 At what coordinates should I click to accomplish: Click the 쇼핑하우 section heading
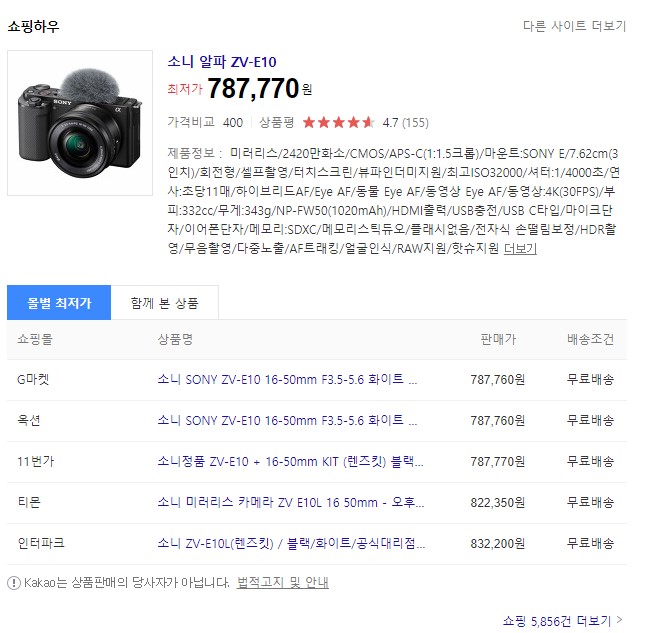coord(33,26)
